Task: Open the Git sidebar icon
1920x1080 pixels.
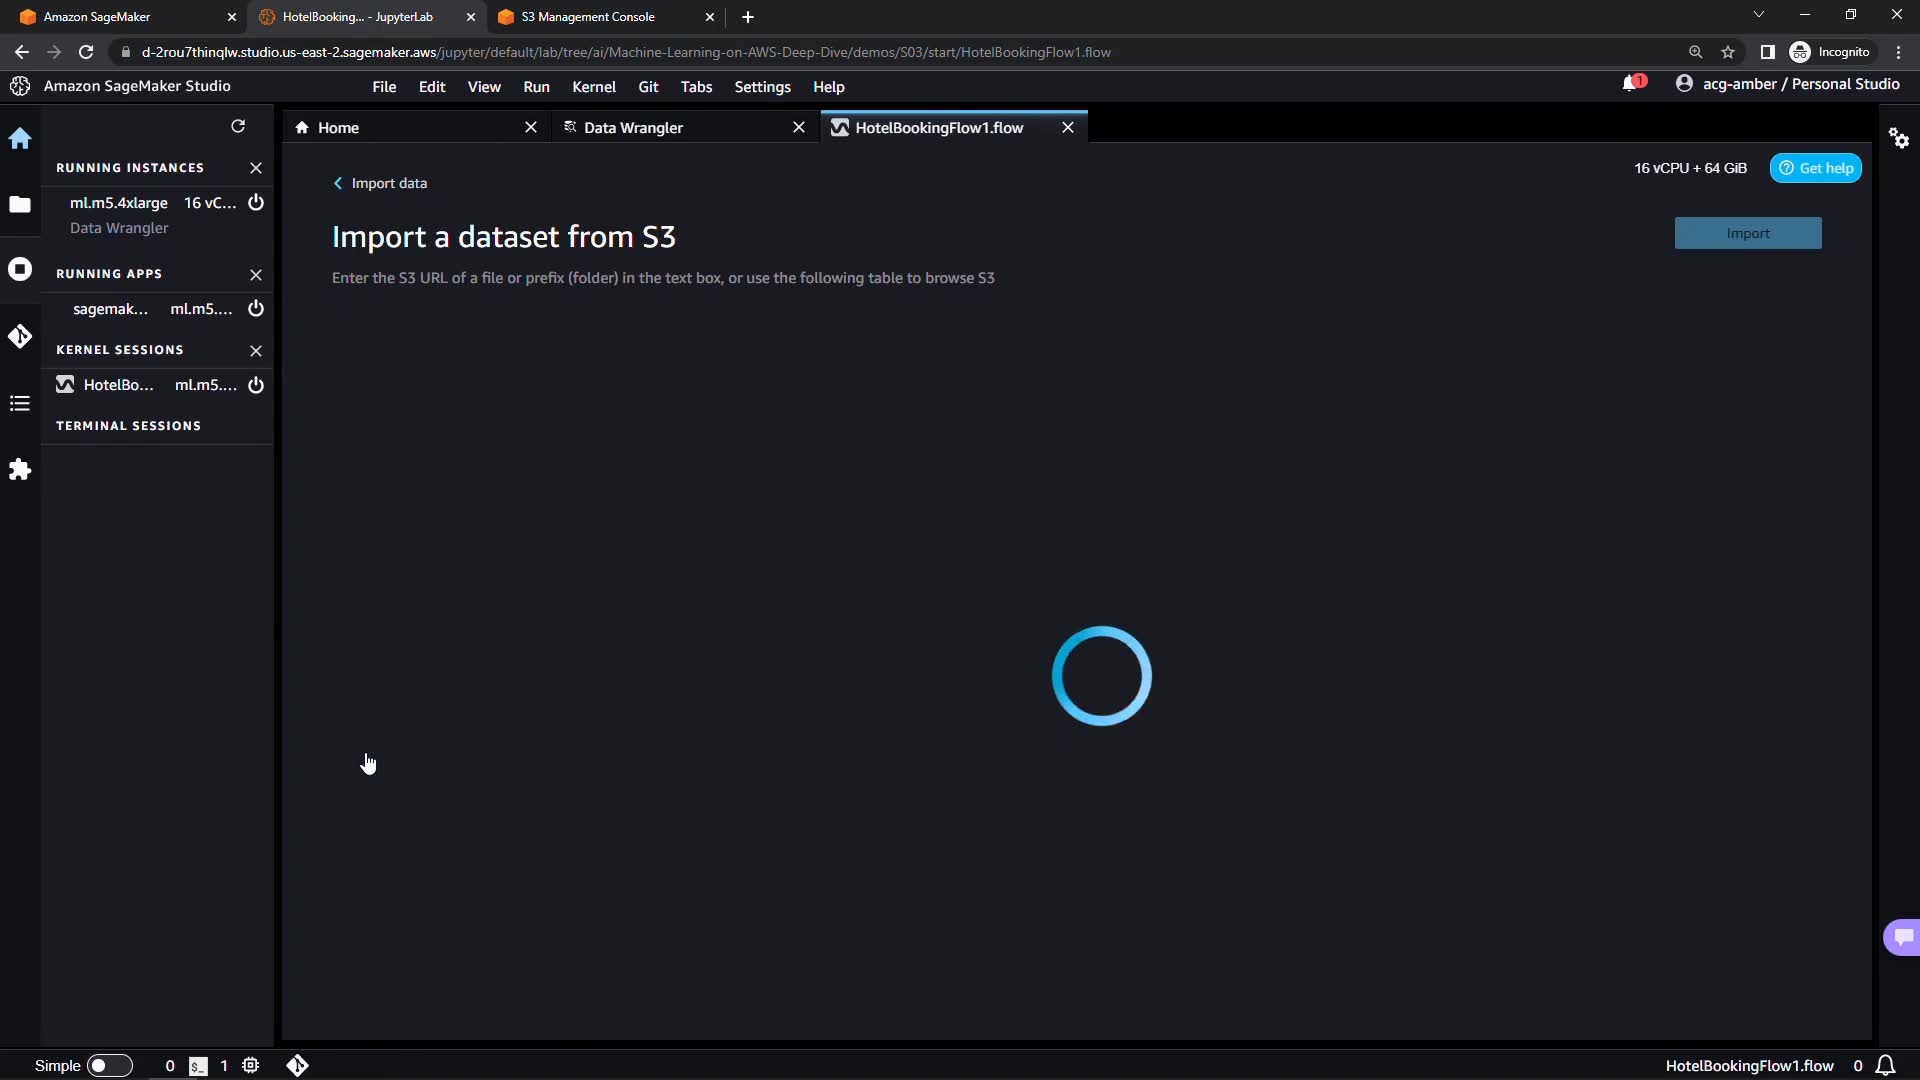Action: point(20,336)
